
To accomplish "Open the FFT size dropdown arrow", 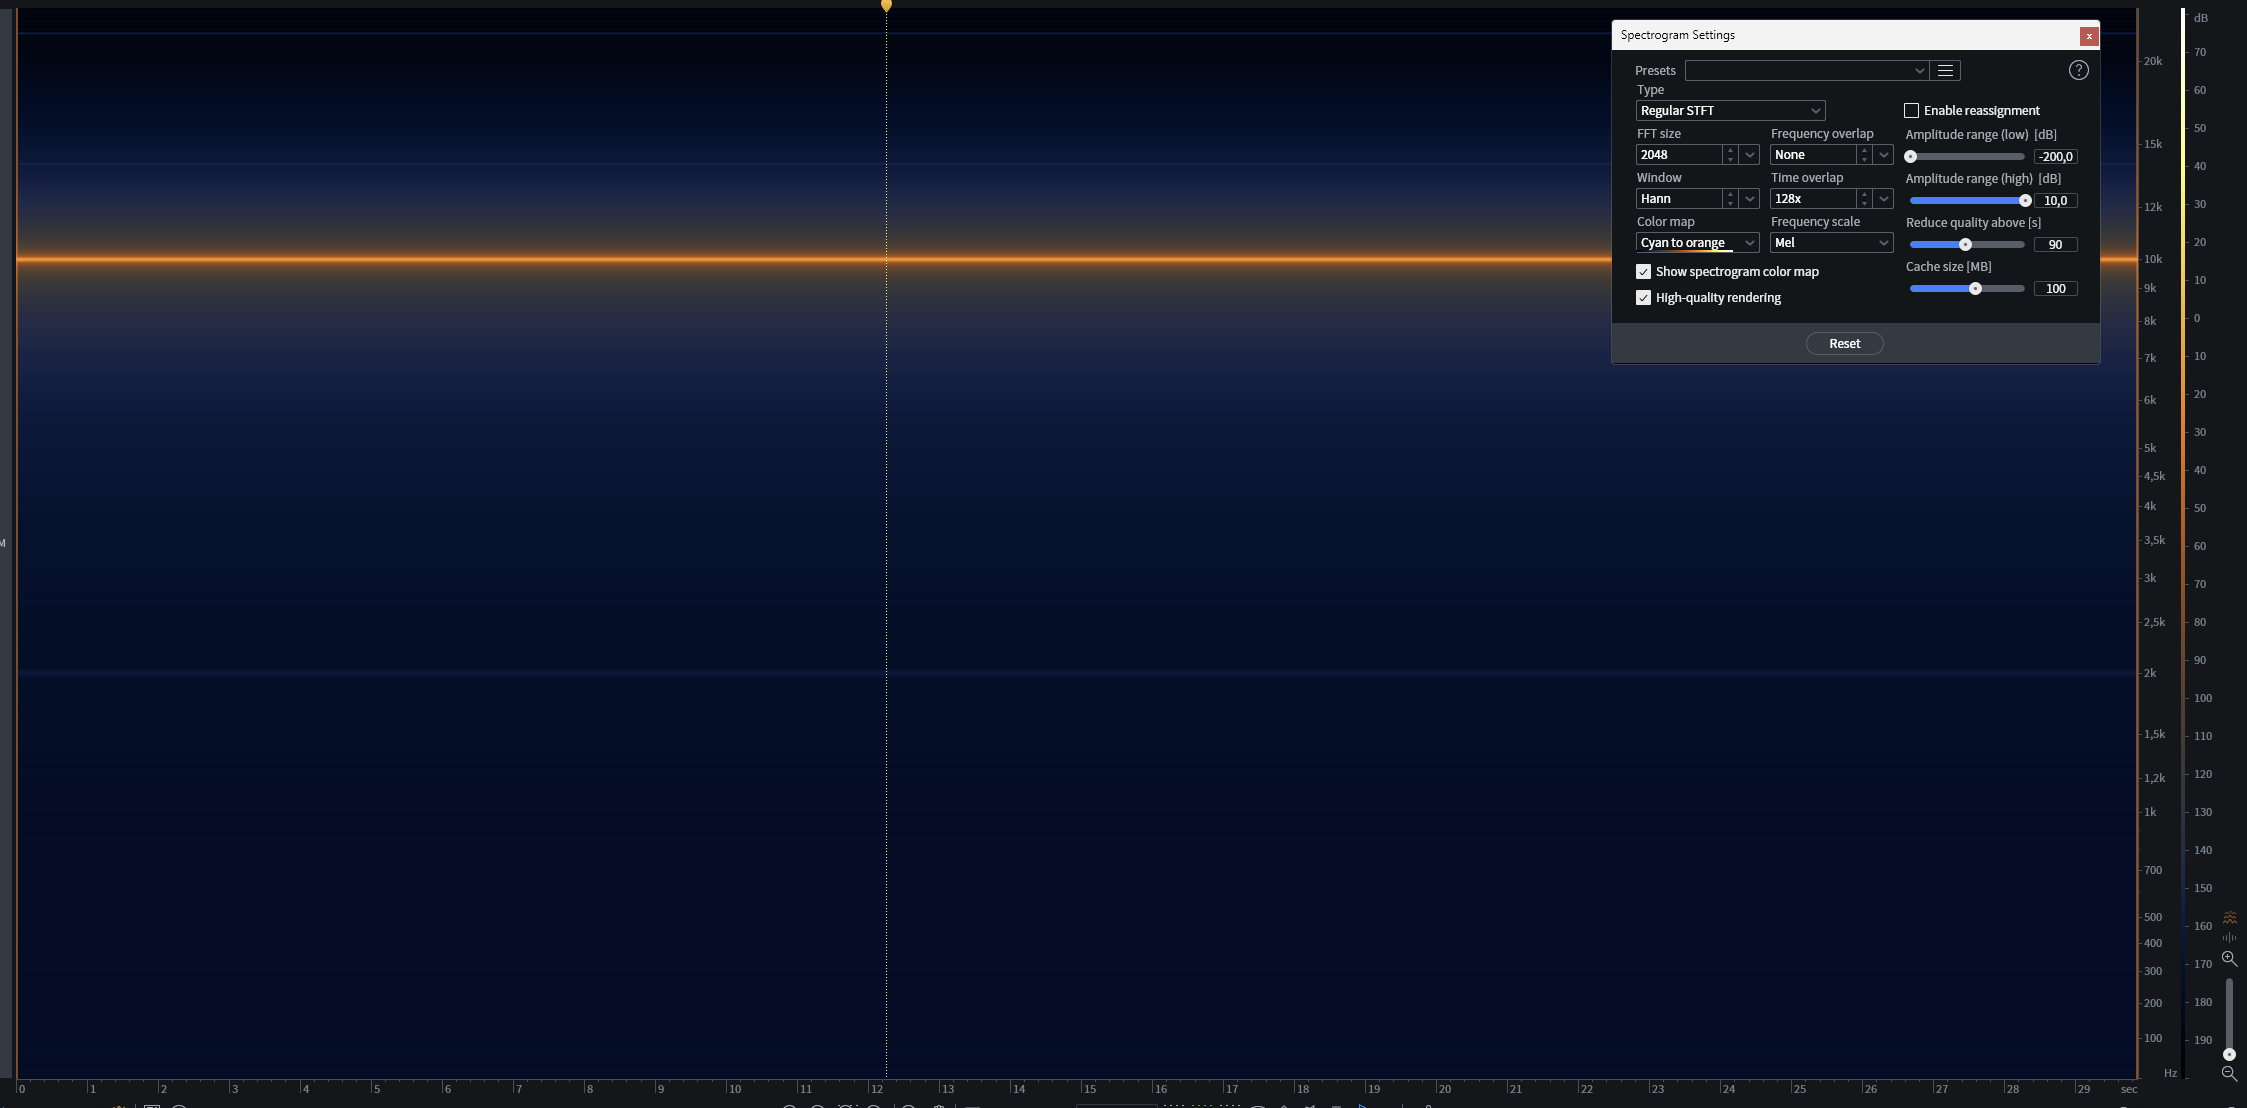I will 1750,155.
